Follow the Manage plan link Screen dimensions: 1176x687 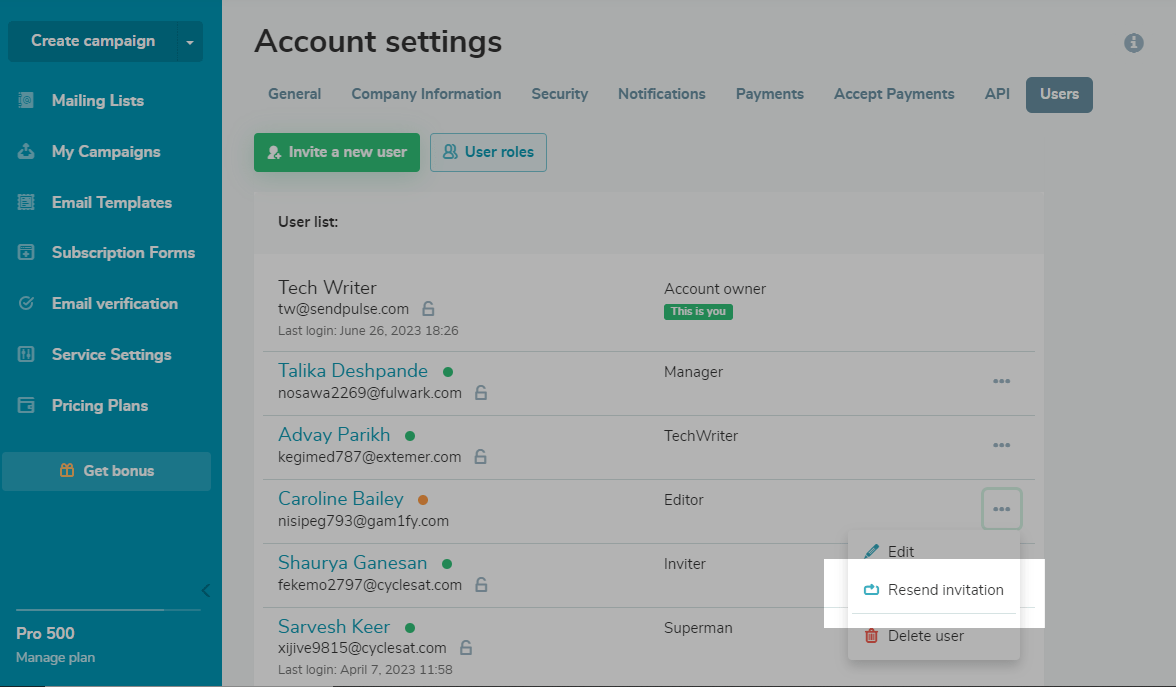55,657
